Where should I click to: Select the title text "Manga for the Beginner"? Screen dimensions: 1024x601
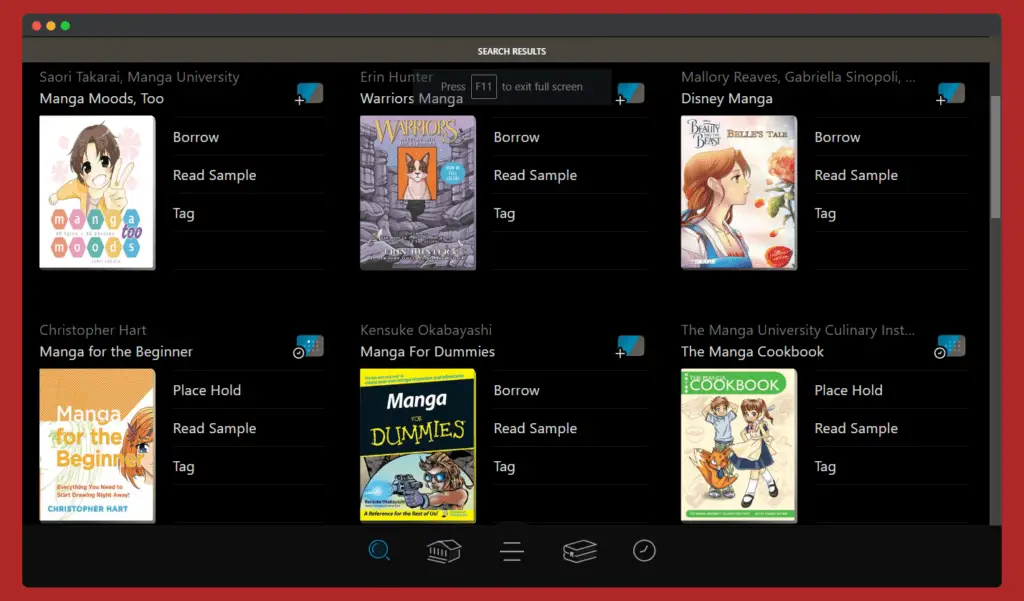pyautogui.click(x=116, y=351)
